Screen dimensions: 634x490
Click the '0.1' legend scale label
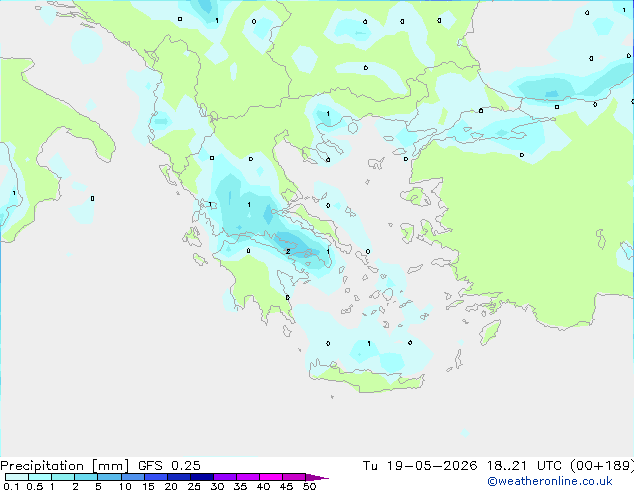[11, 486]
